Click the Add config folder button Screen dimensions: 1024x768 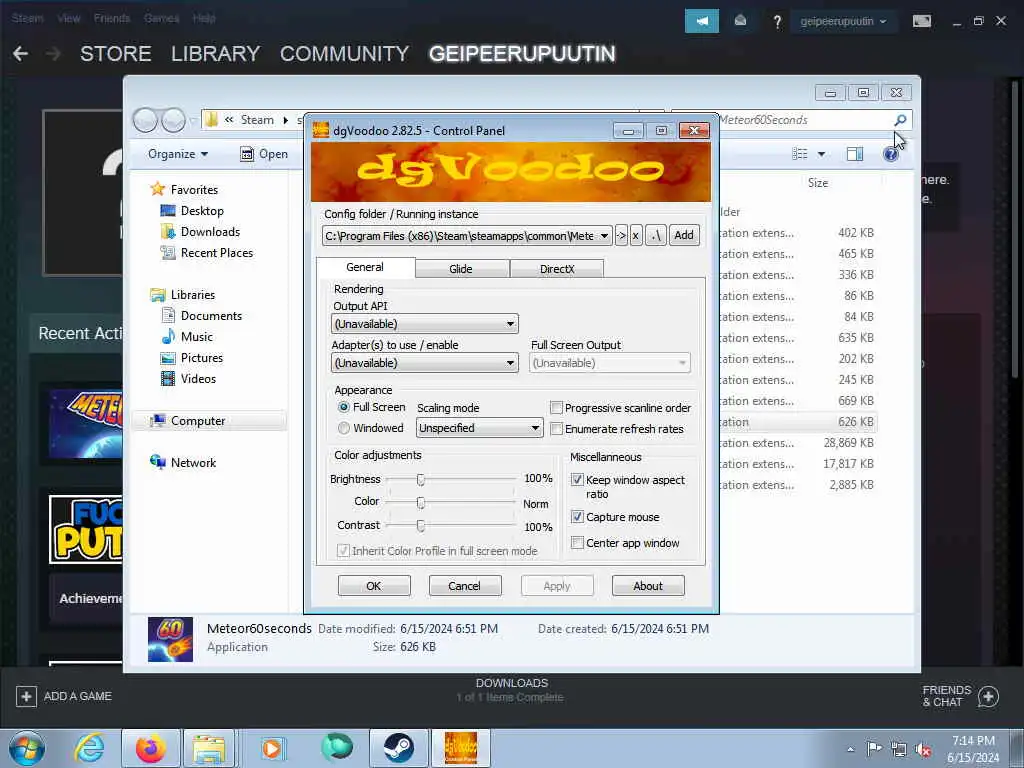pyautogui.click(x=684, y=235)
